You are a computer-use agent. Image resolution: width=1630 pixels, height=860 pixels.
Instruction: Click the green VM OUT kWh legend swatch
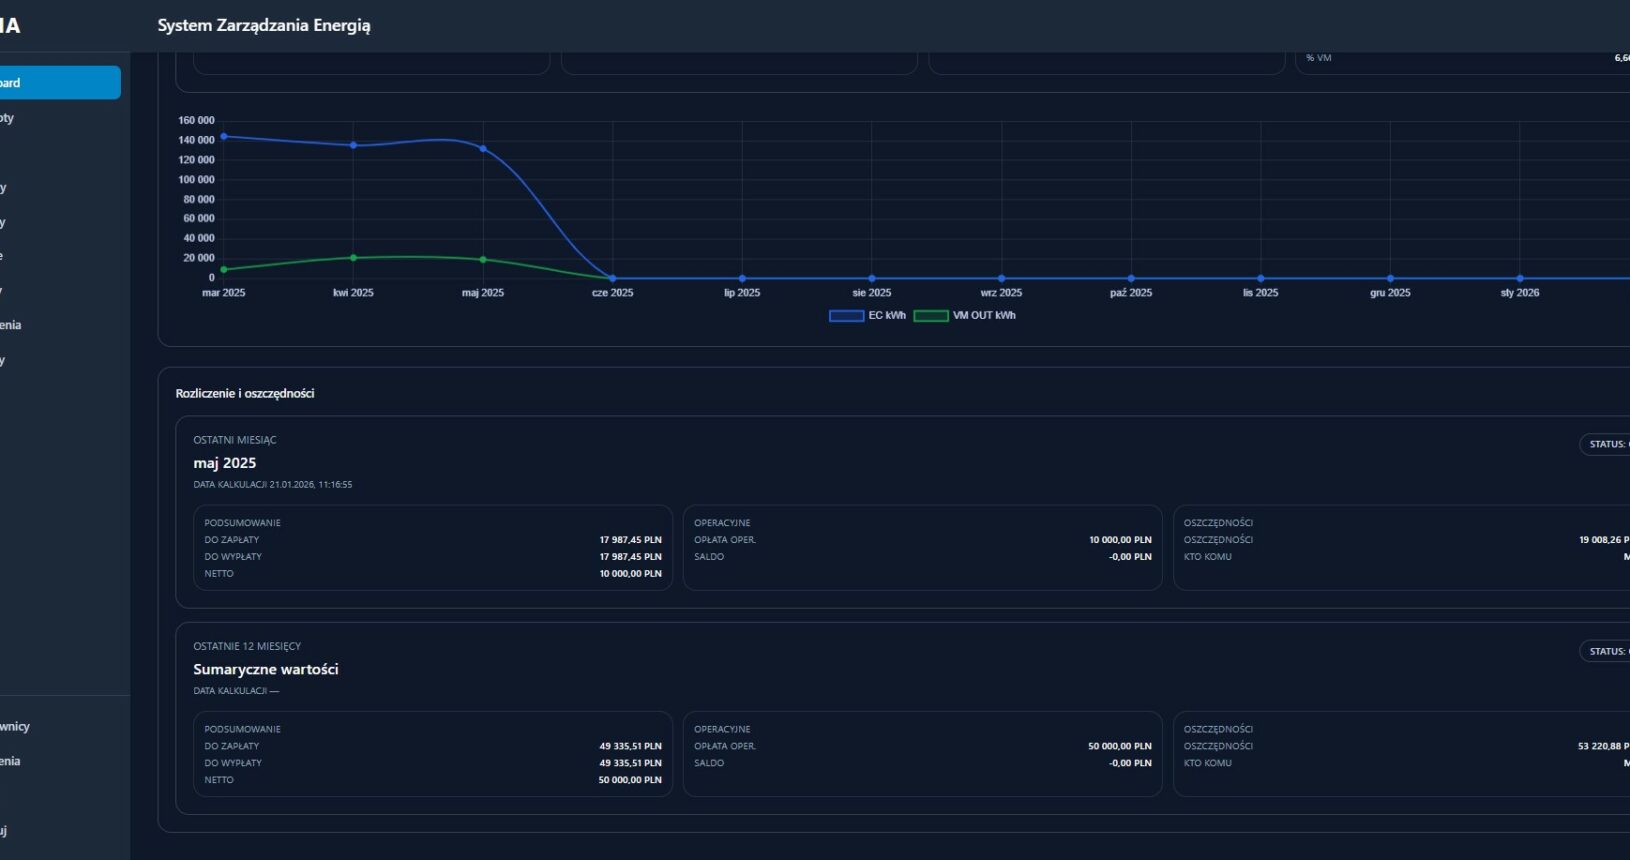pos(930,316)
